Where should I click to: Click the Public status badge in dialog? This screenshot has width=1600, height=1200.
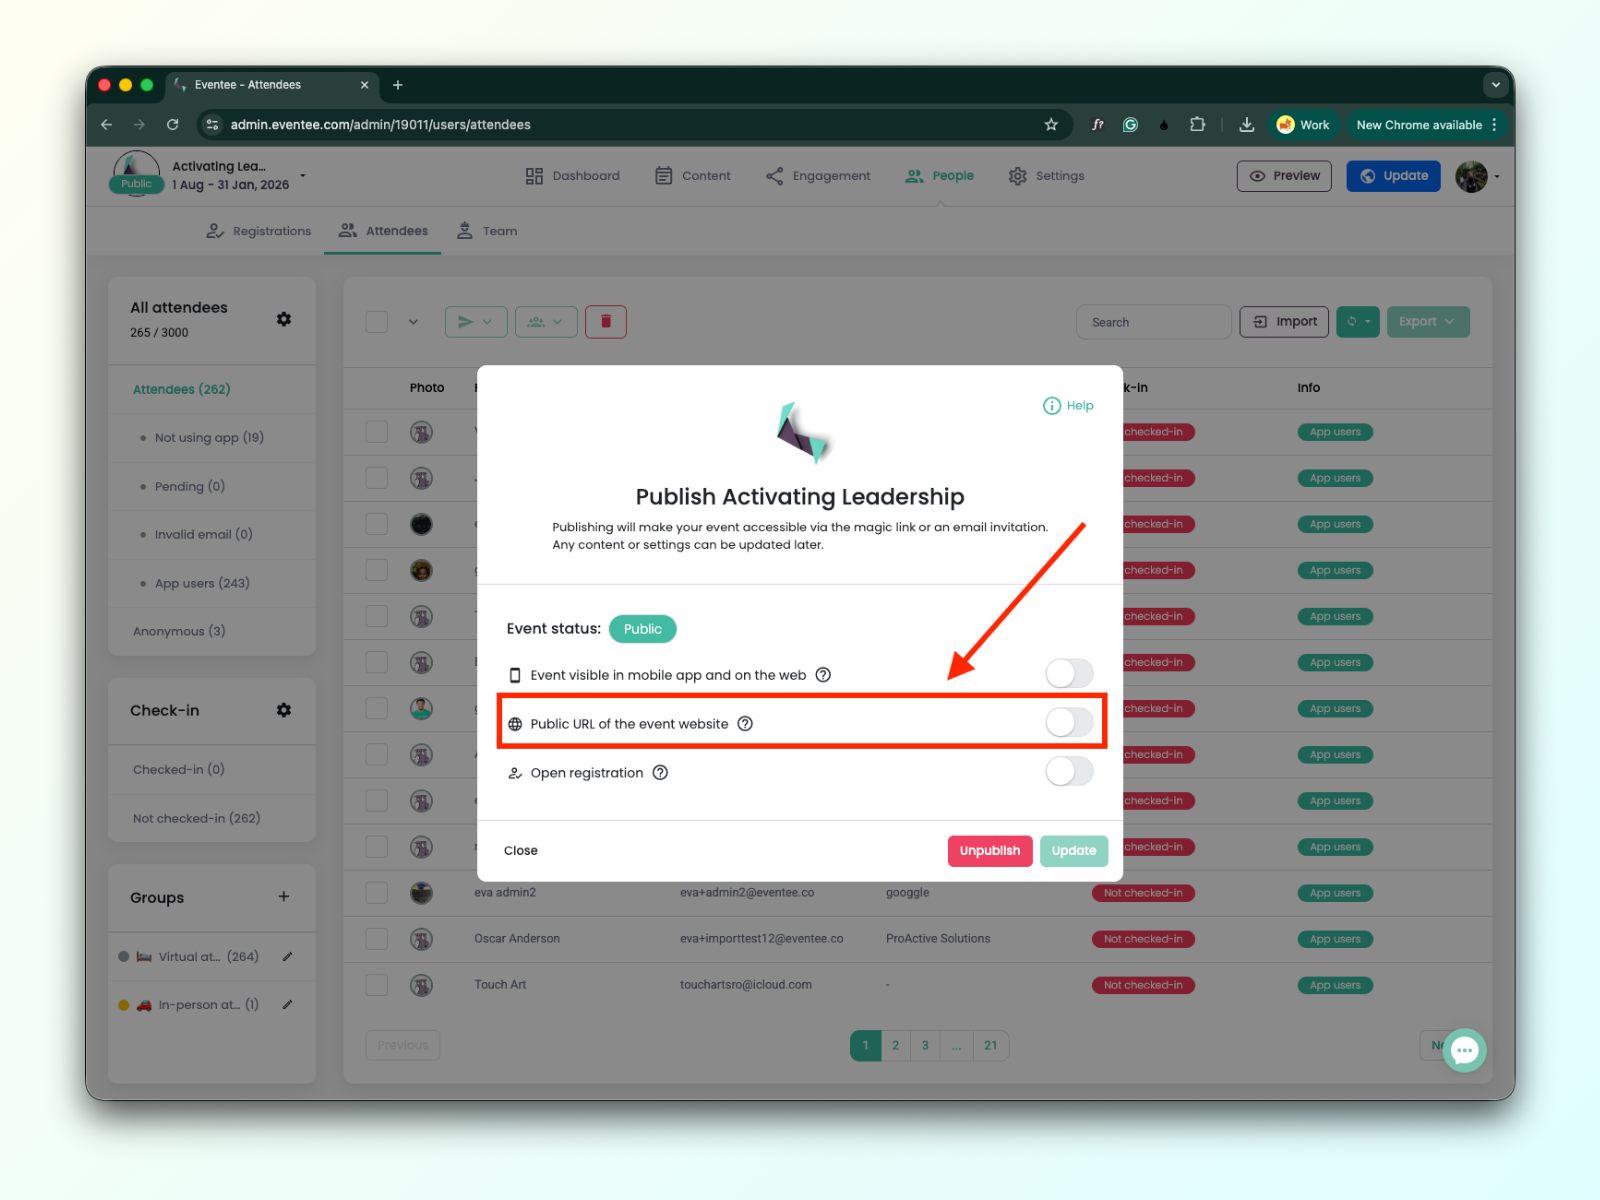pyautogui.click(x=643, y=629)
